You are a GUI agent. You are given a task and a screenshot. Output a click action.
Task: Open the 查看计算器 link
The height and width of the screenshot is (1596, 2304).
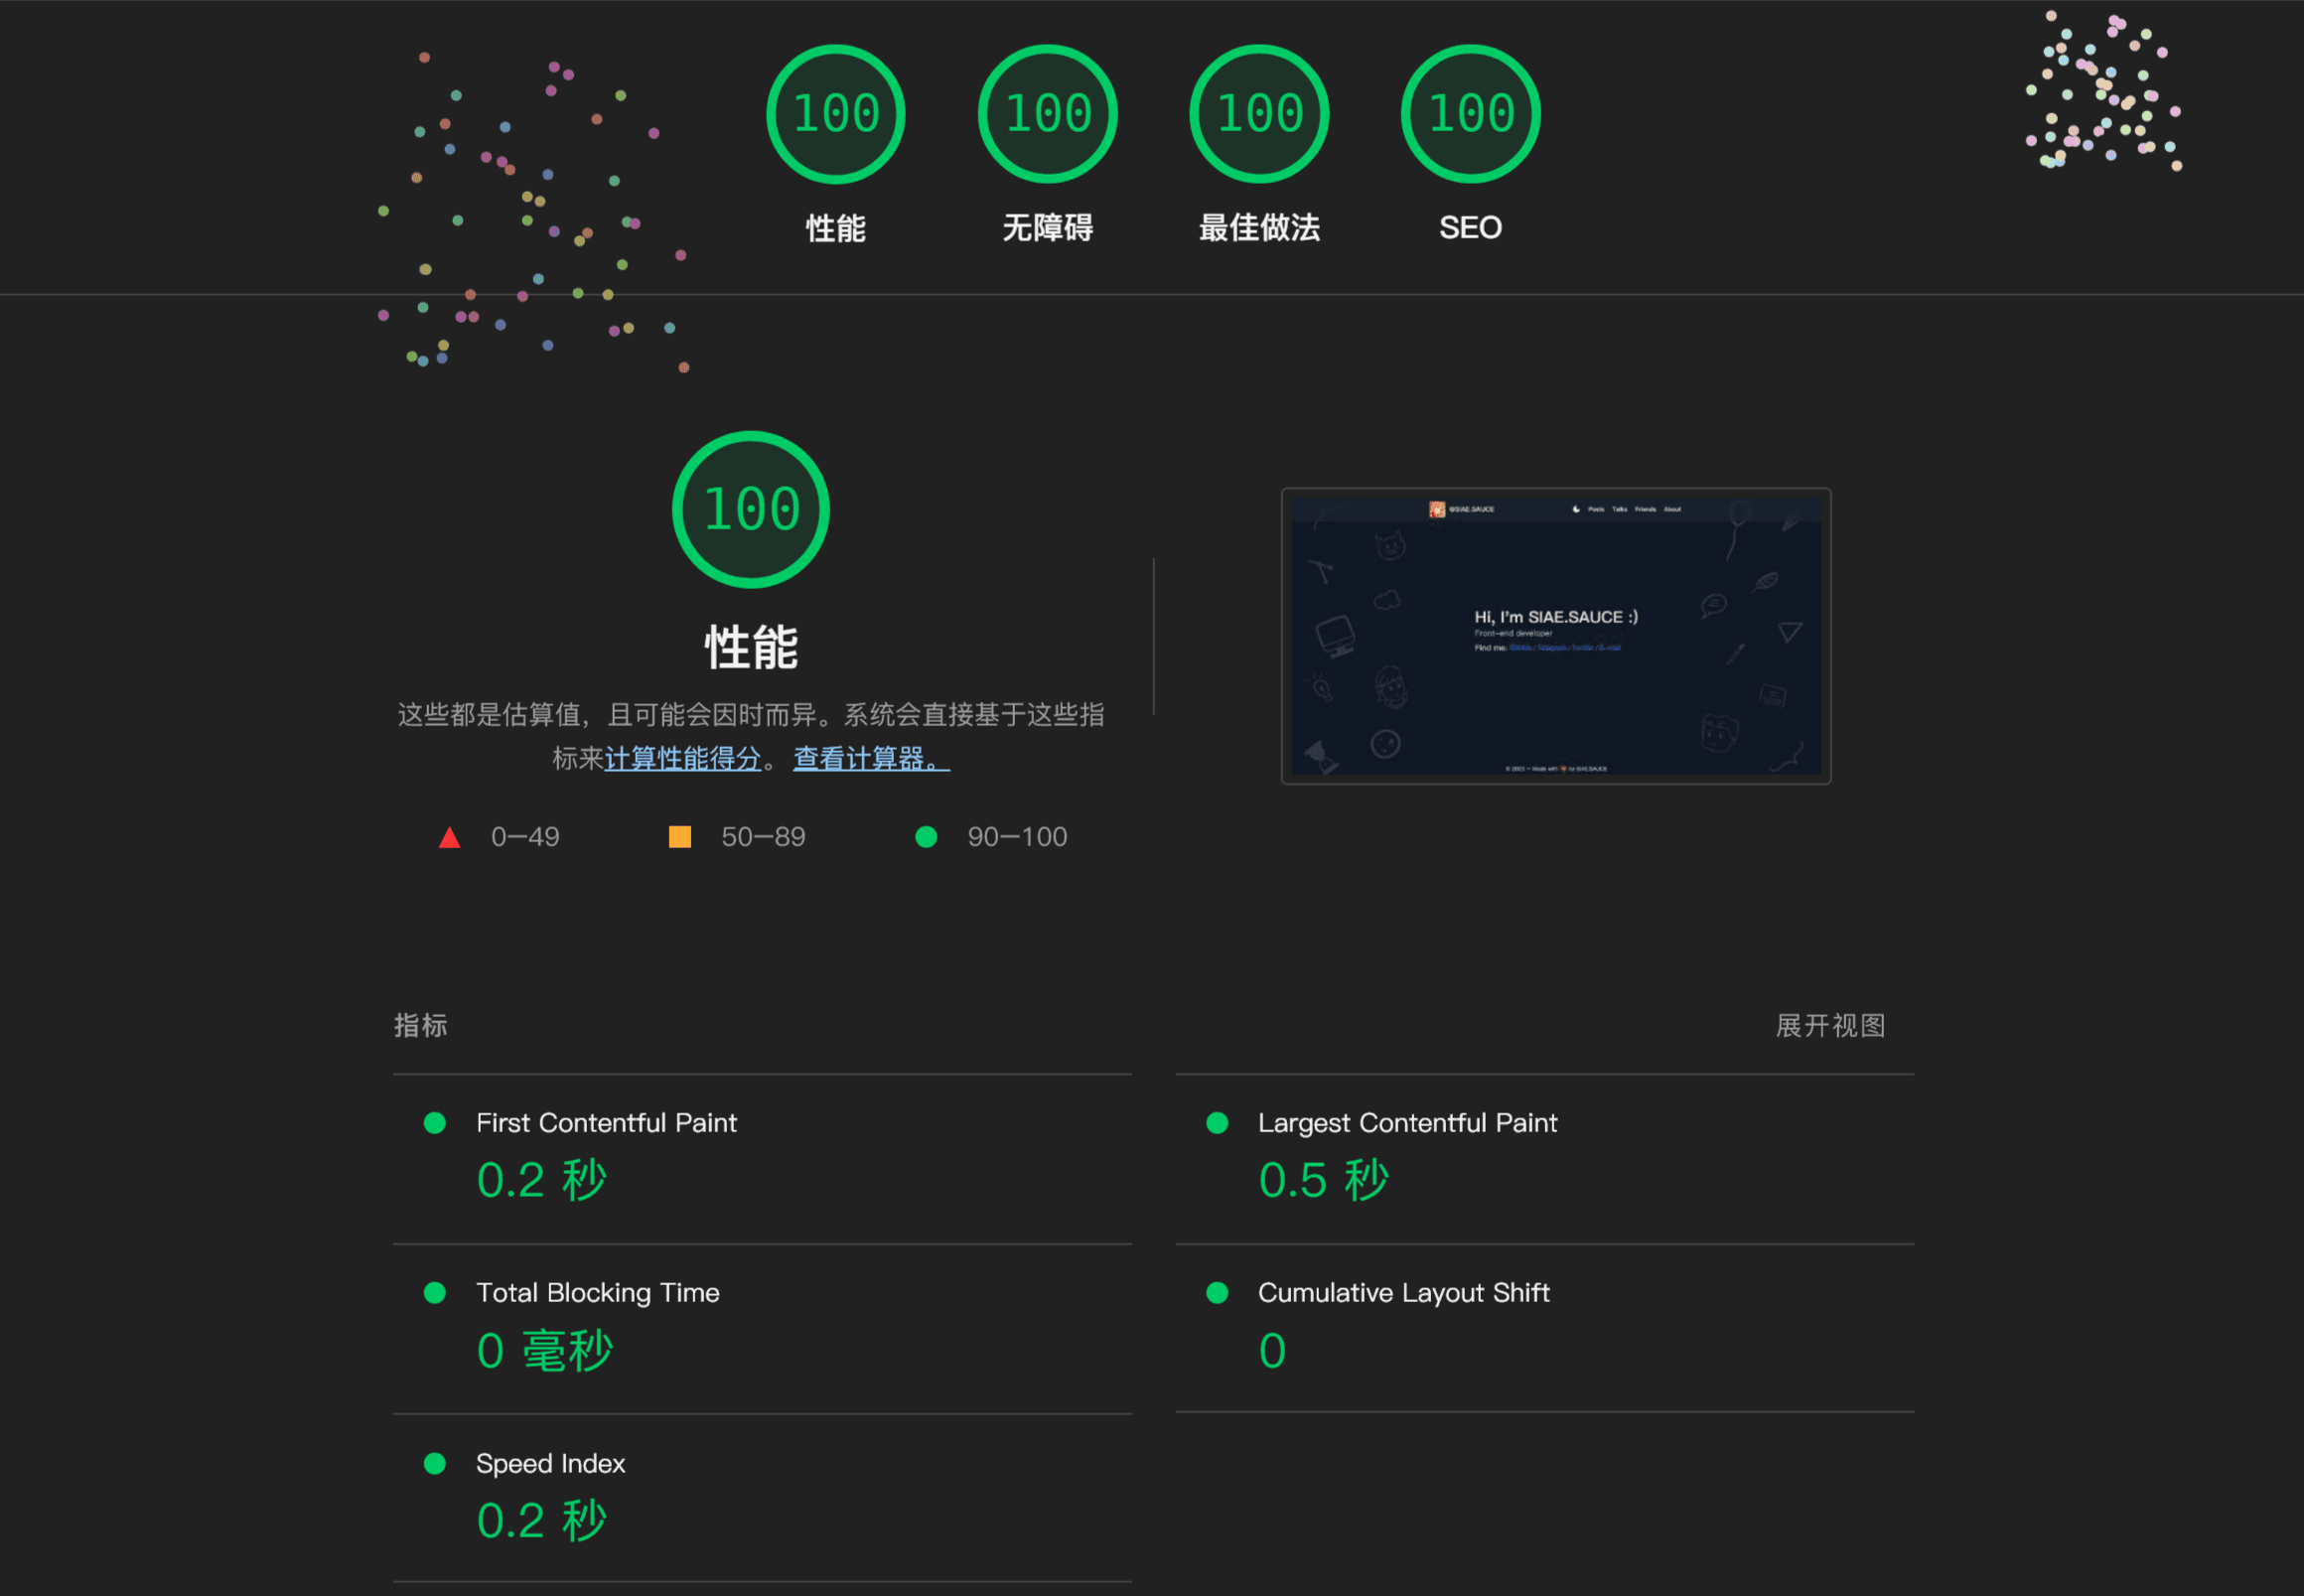coord(871,759)
